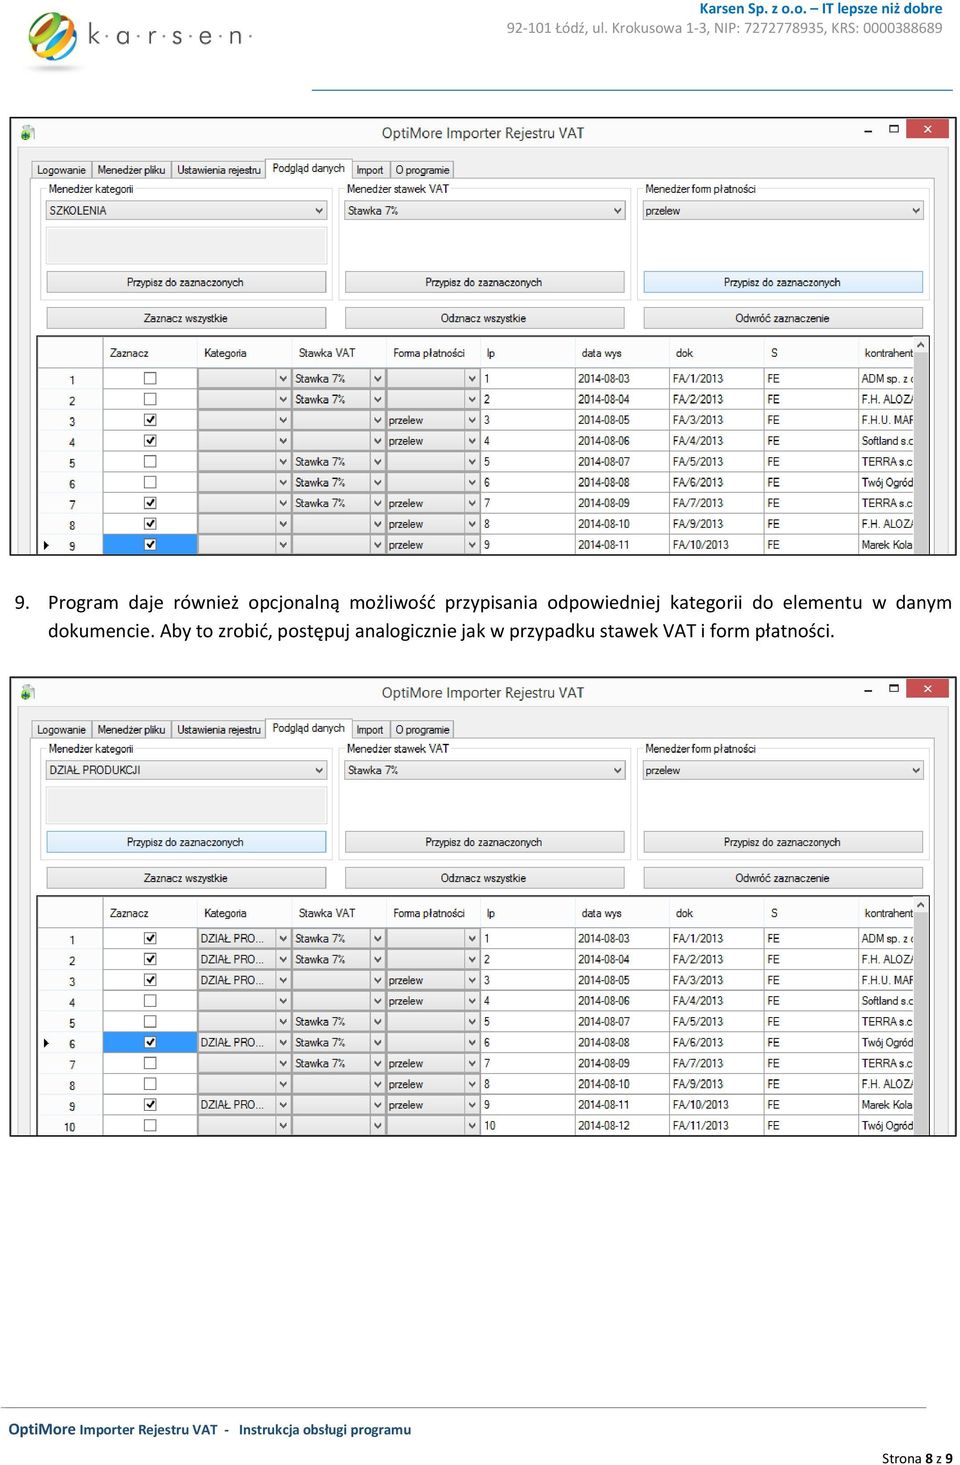The image size is (960, 1465).
Task: Click app icon in DZIAŁ PRODUKCJI window title bar
Action: (28, 692)
